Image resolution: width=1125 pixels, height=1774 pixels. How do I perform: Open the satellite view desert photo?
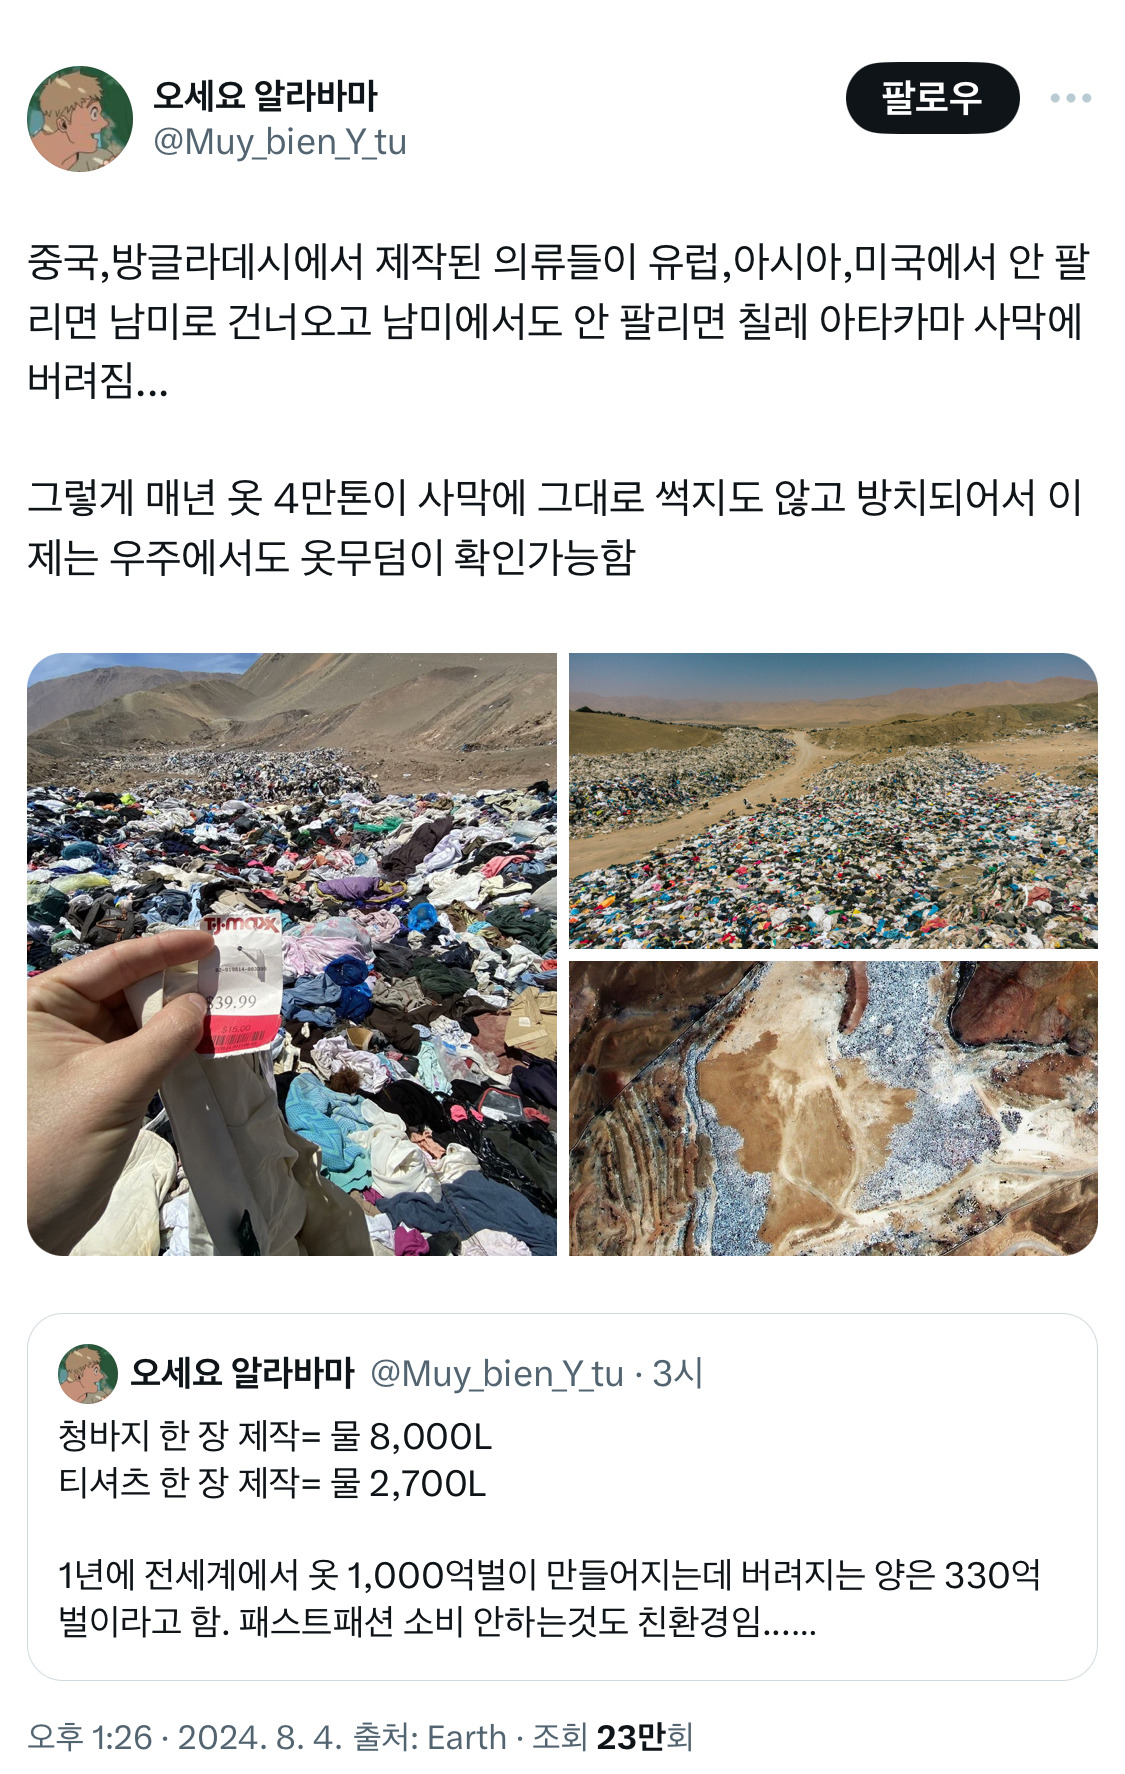click(833, 1108)
